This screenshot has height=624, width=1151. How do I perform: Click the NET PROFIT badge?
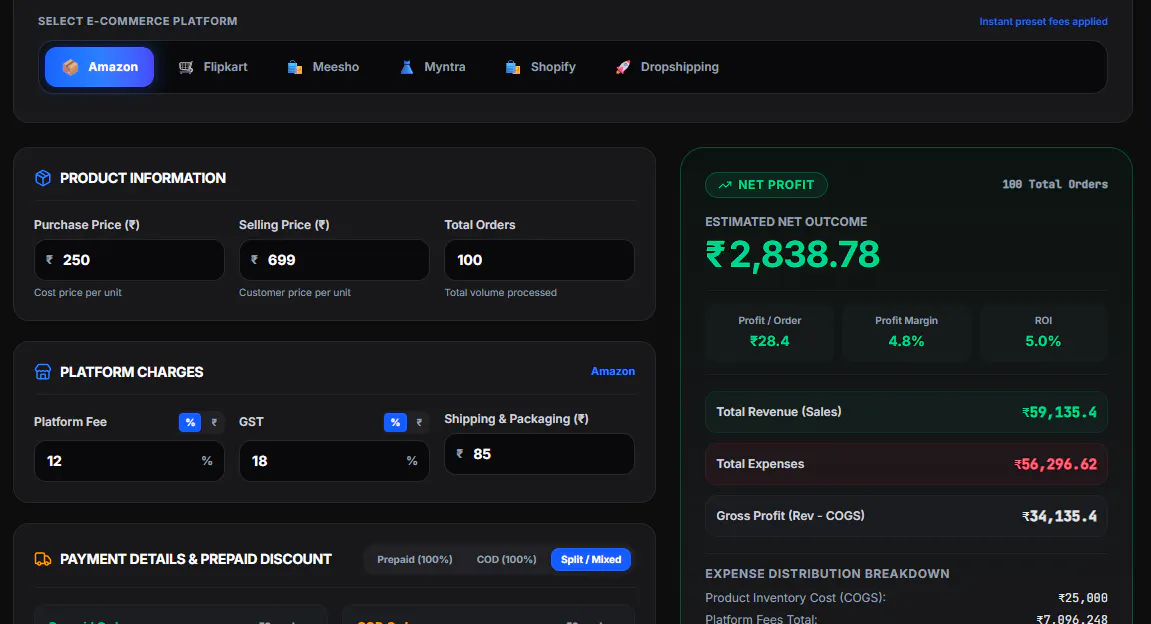(x=766, y=185)
